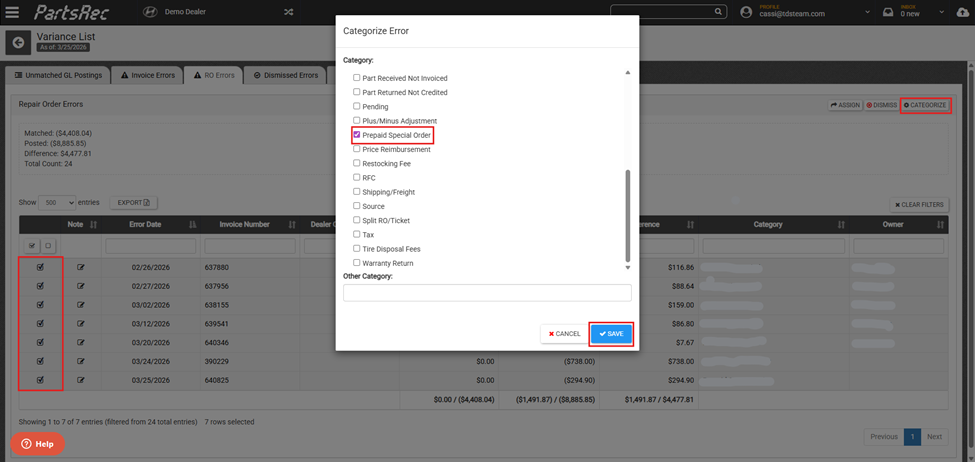The height and width of the screenshot is (462, 975).
Task: Focus the Error Date filter field
Action: click(150, 246)
